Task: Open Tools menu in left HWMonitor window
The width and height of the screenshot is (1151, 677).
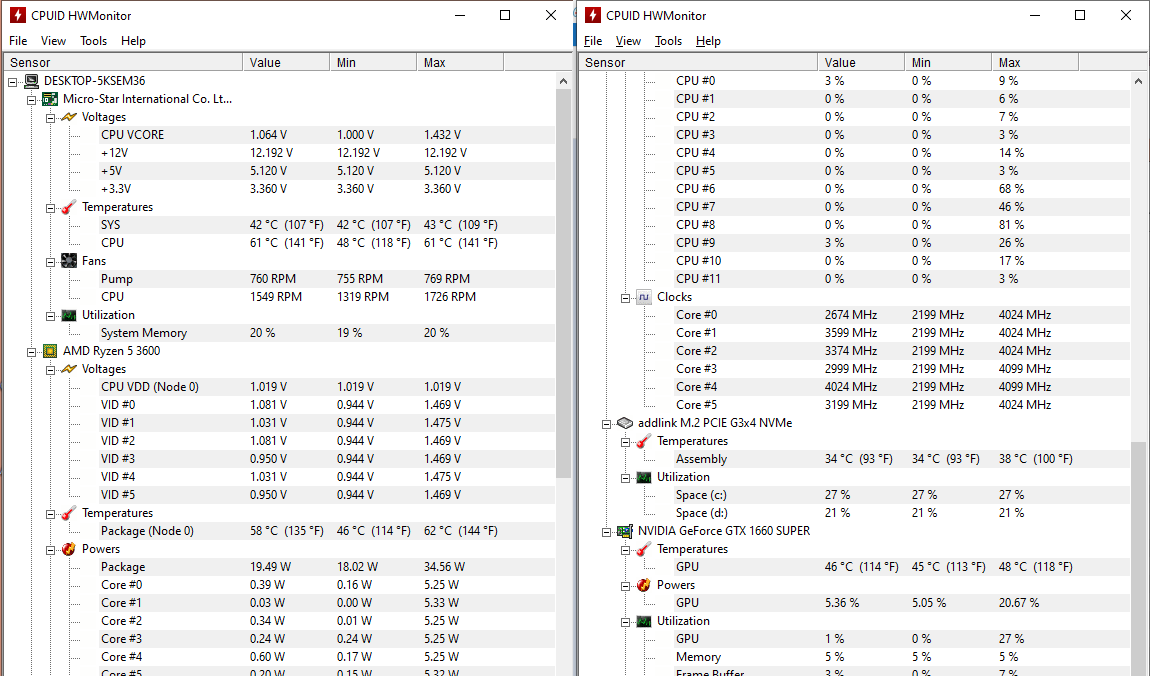Action: (x=93, y=41)
